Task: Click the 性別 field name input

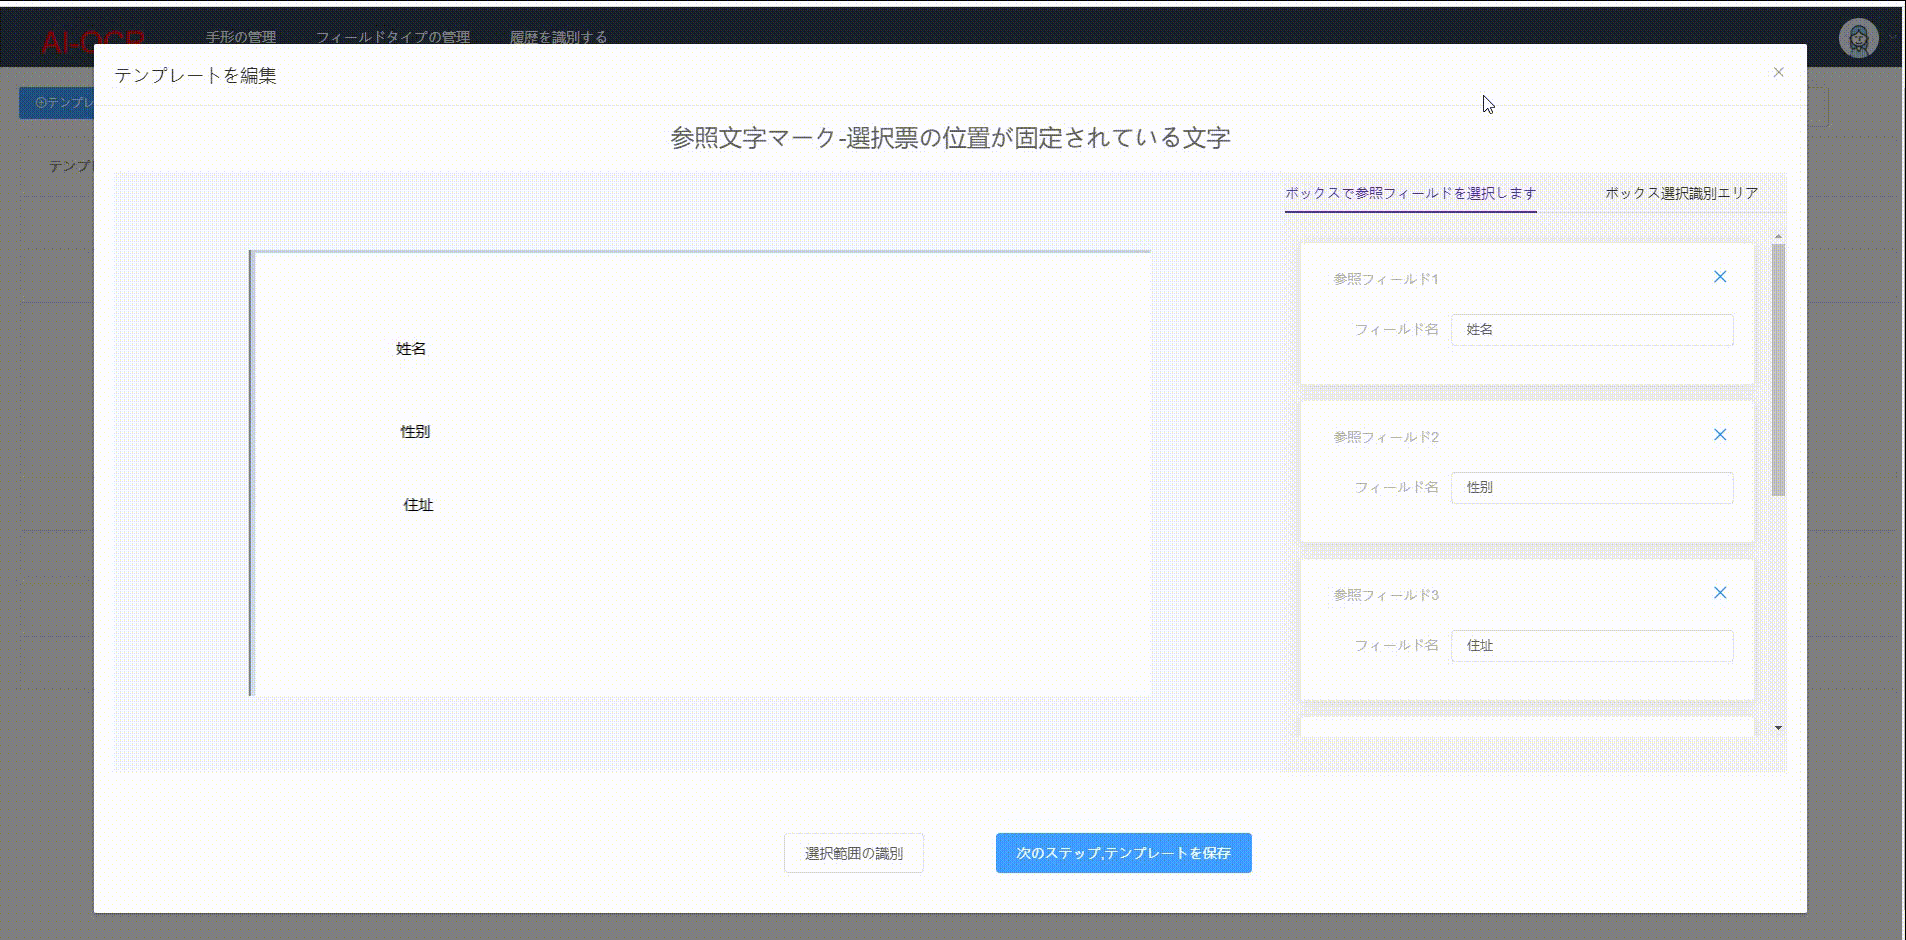Action: pos(1592,488)
